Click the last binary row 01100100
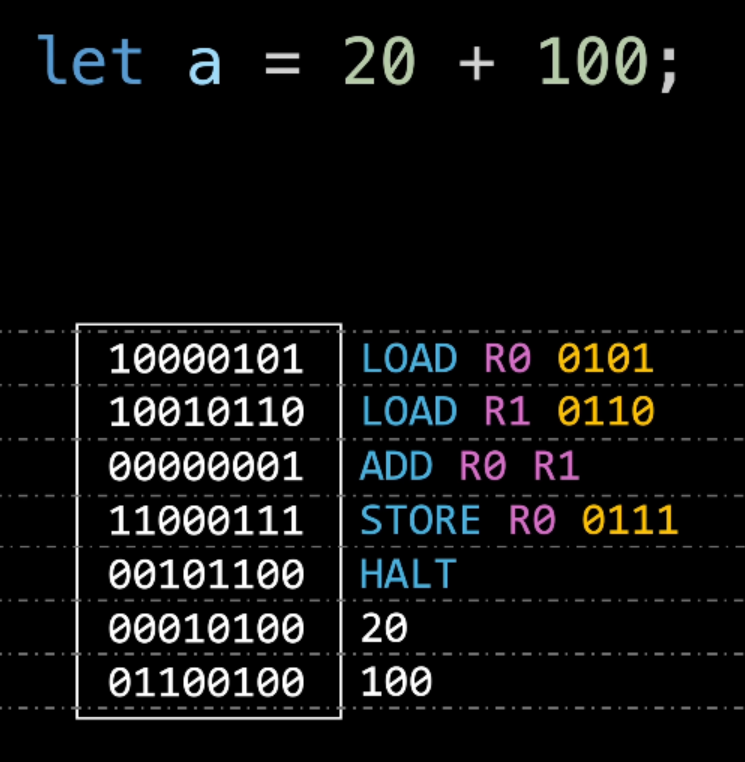Image resolution: width=745 pixels, height=762 pixels. (206, 682)
